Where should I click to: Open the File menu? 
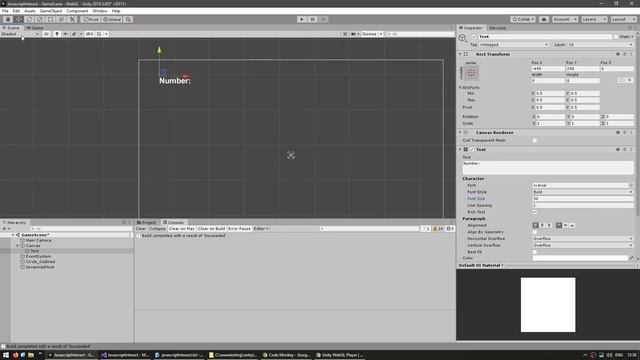[5, 11]
